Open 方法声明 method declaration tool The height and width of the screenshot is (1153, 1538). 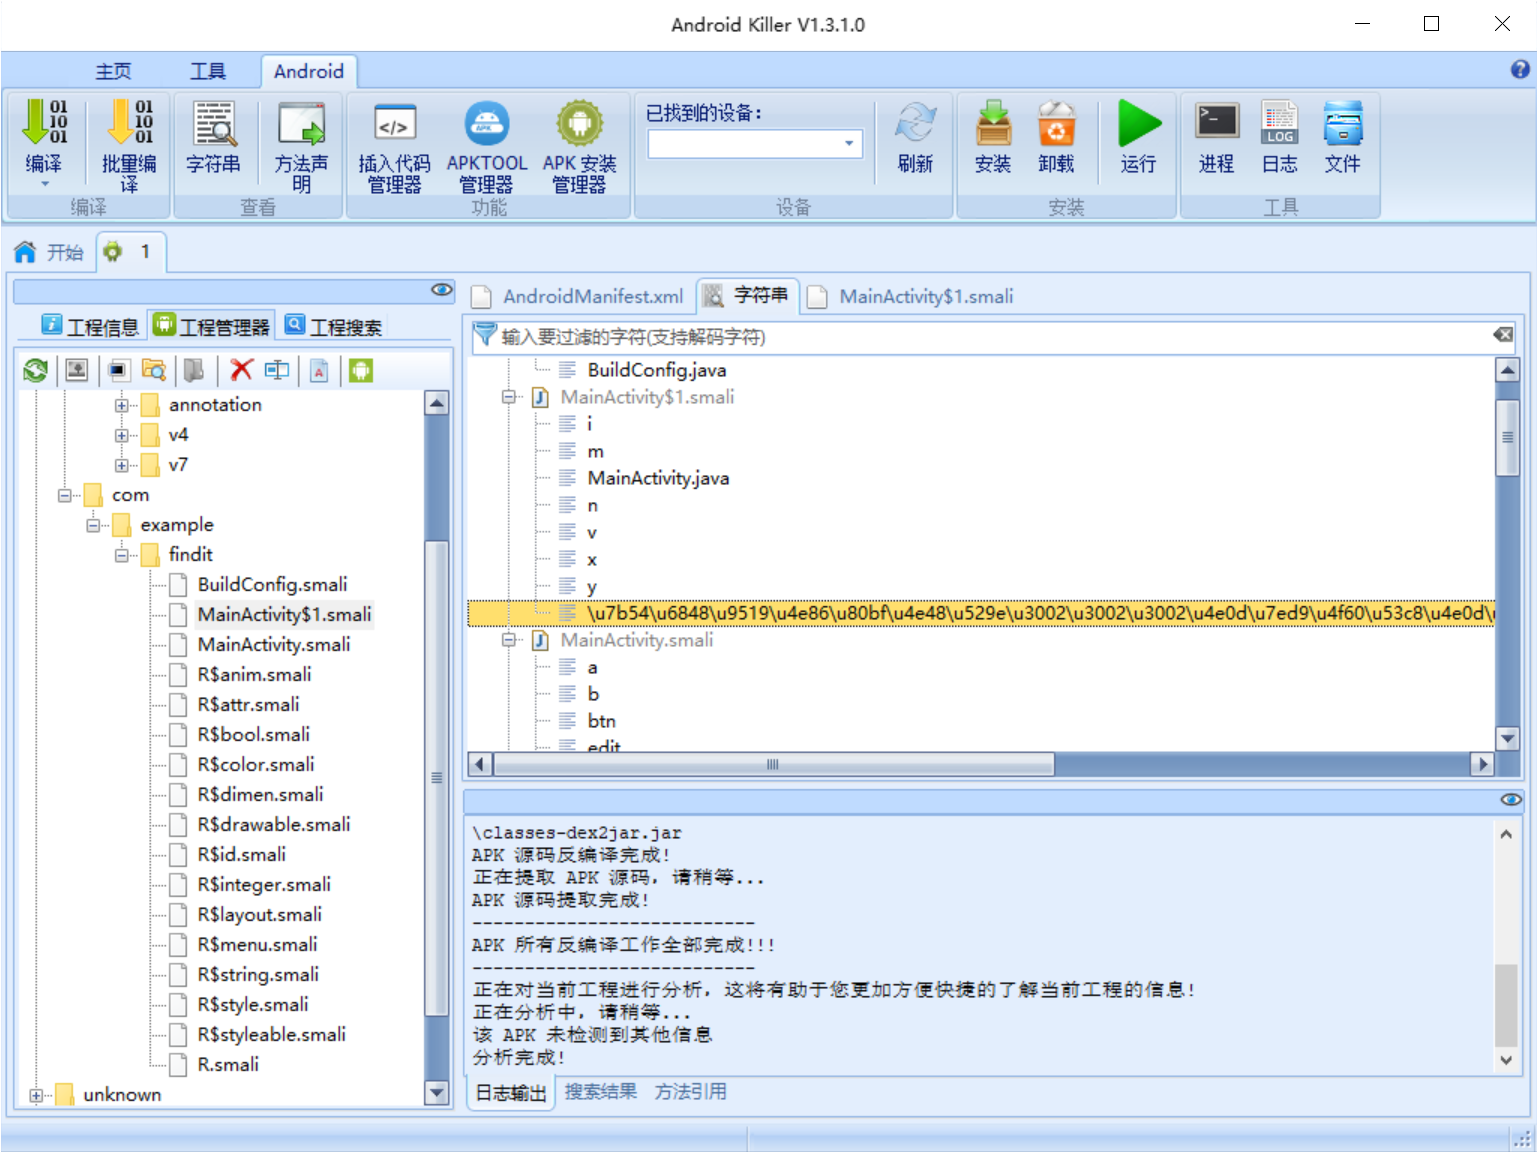click(302, 146)
